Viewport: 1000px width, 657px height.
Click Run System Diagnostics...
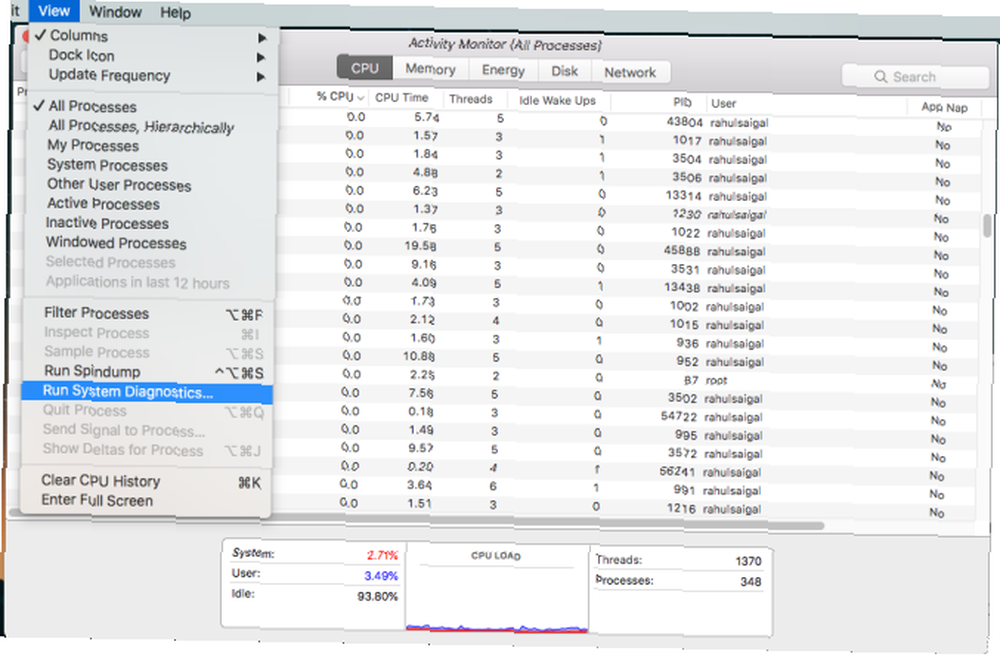pos(147,393)
